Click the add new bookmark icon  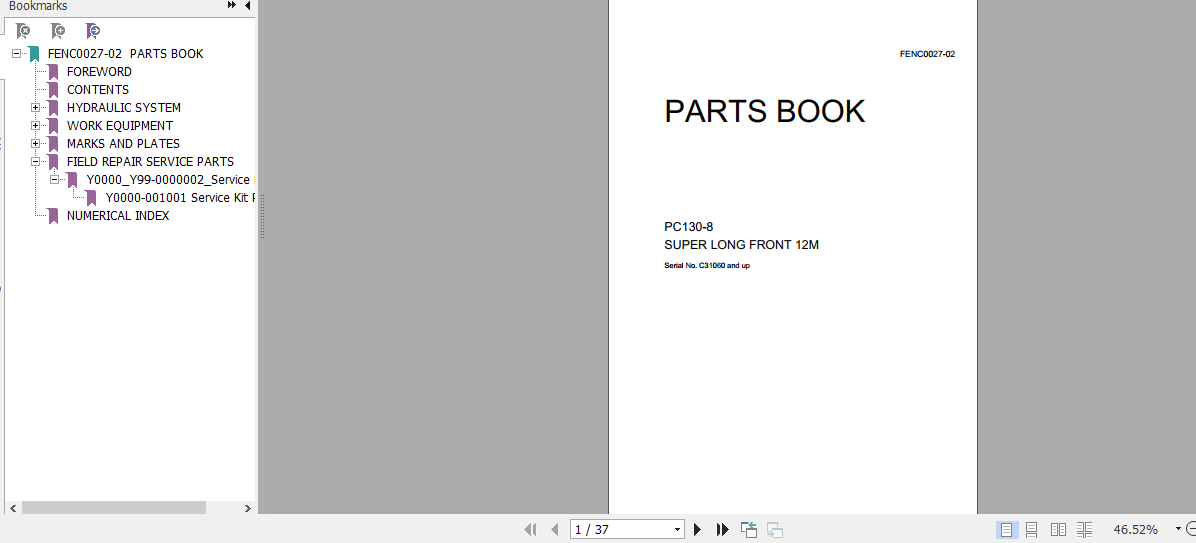tap(58, 31)
